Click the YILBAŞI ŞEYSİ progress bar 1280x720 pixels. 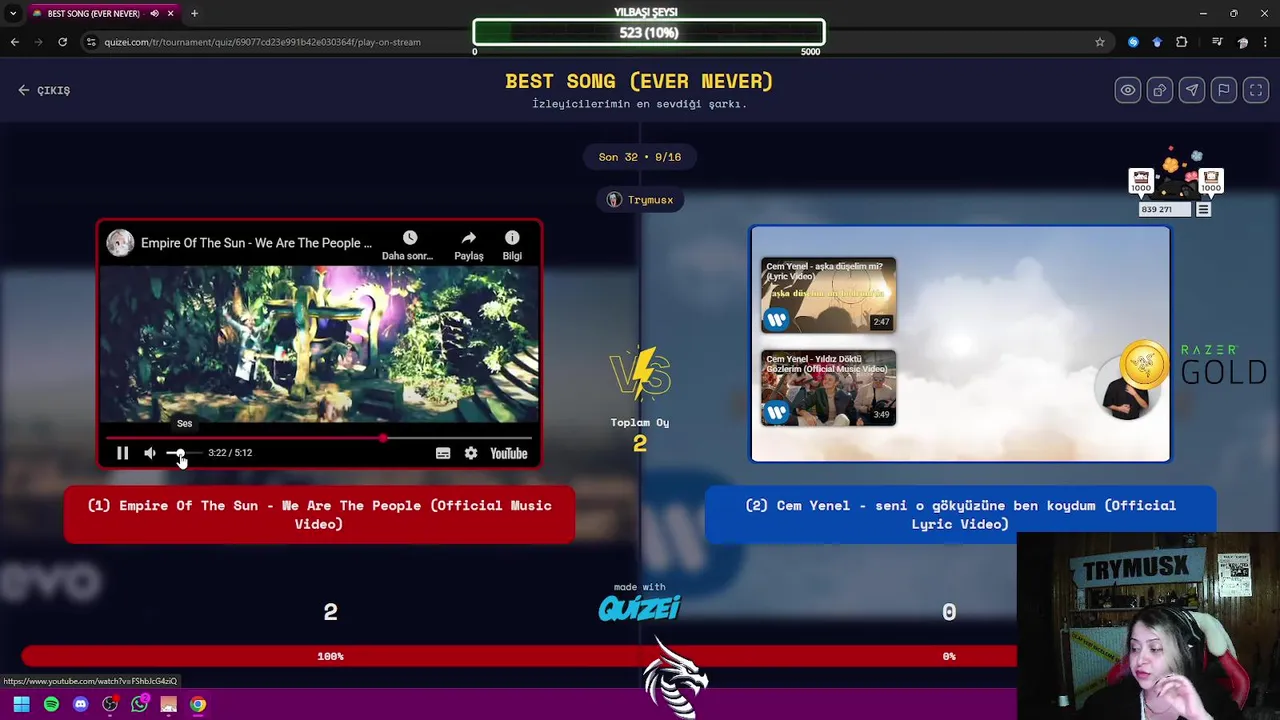[x=649, y=33]
